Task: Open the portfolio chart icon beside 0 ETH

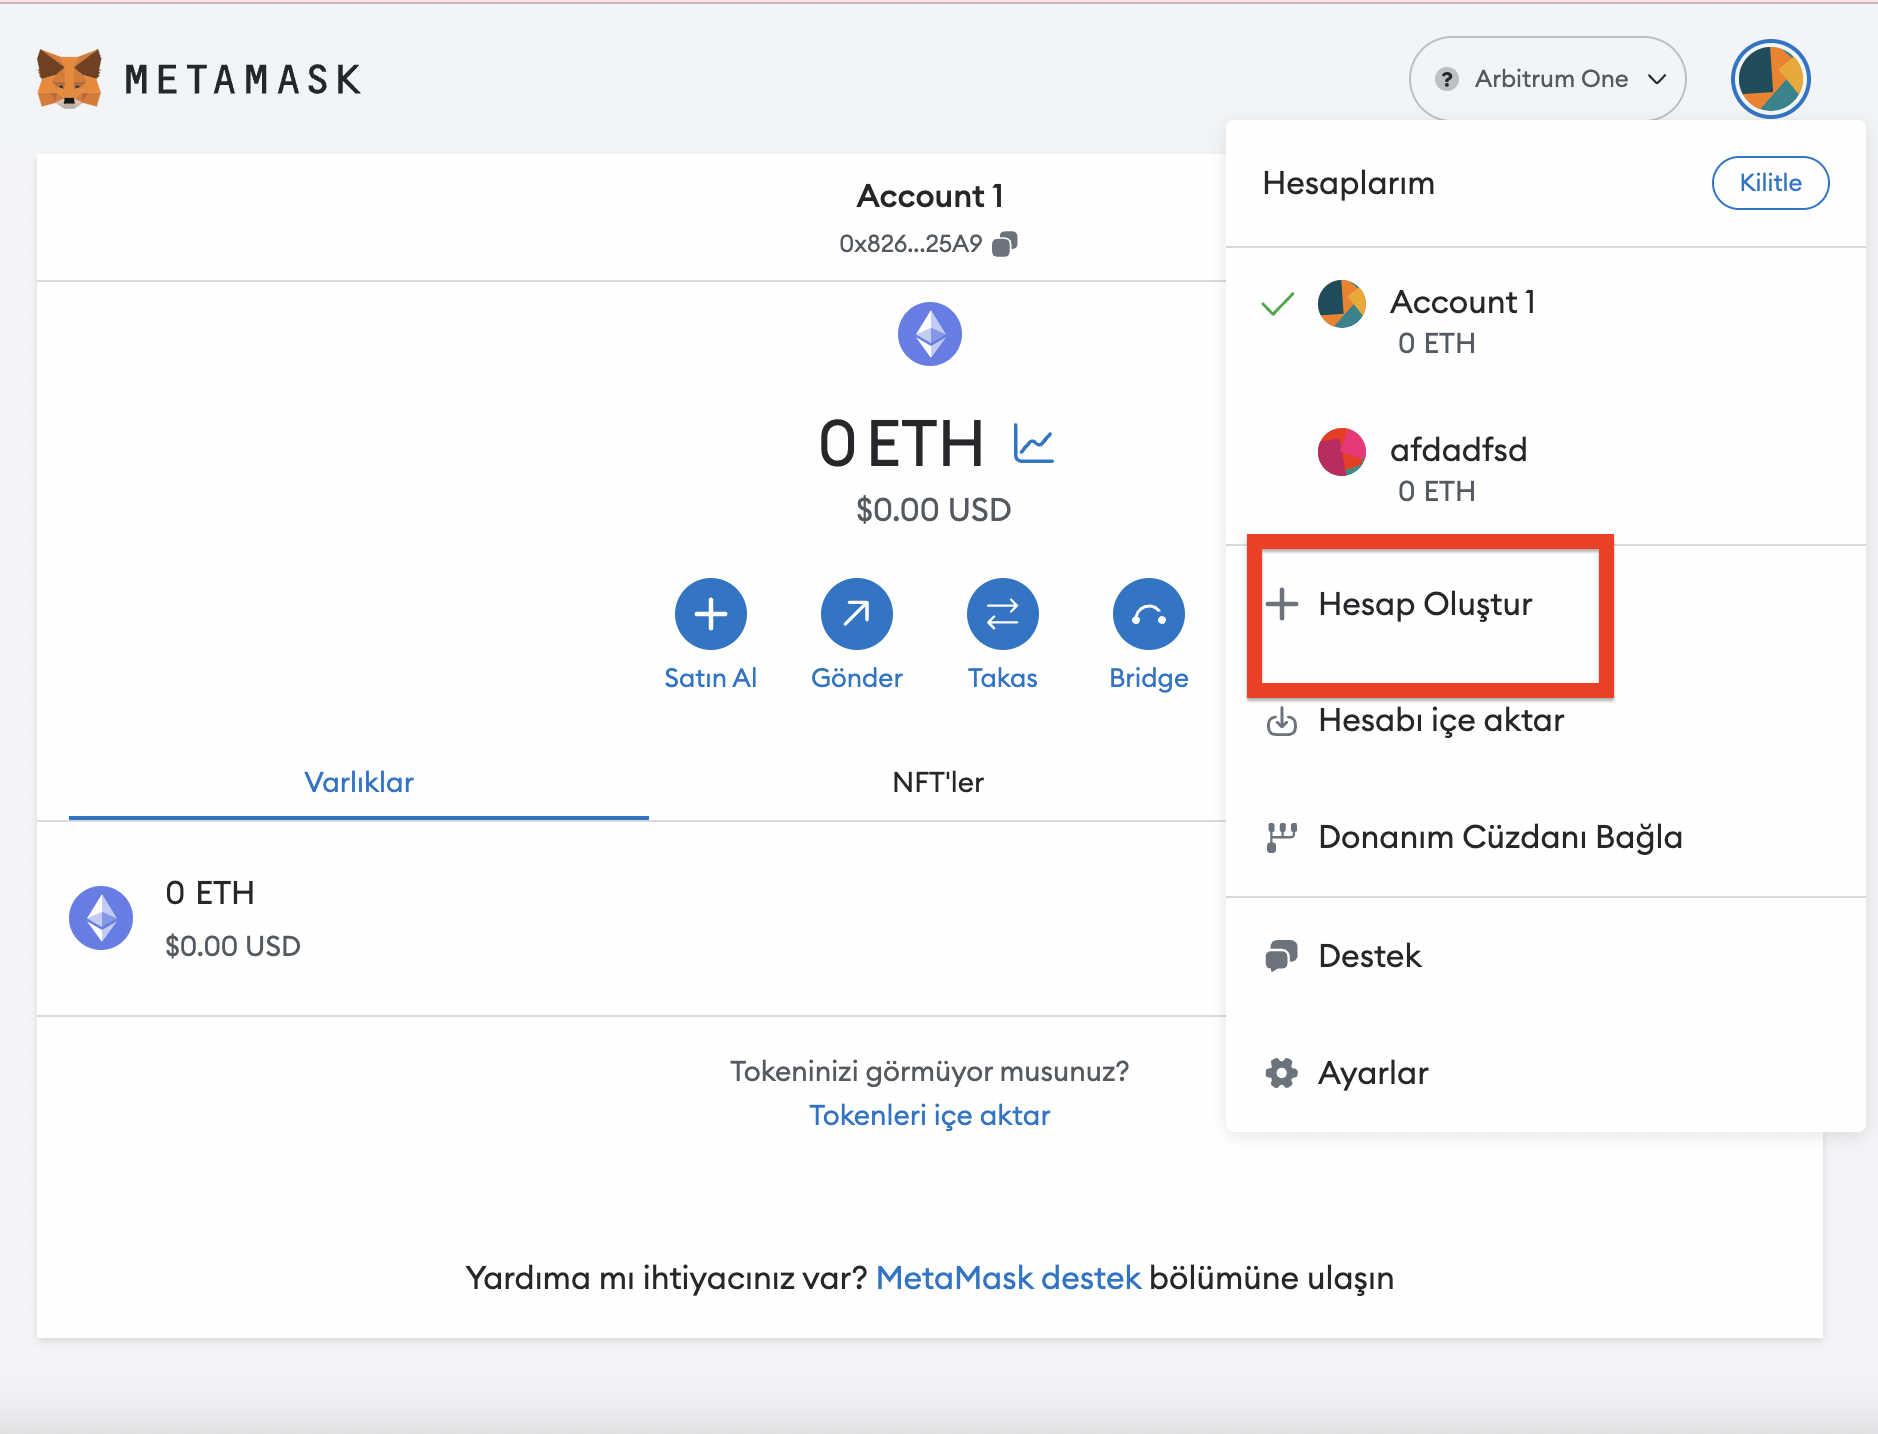Action: [1034, 444]
